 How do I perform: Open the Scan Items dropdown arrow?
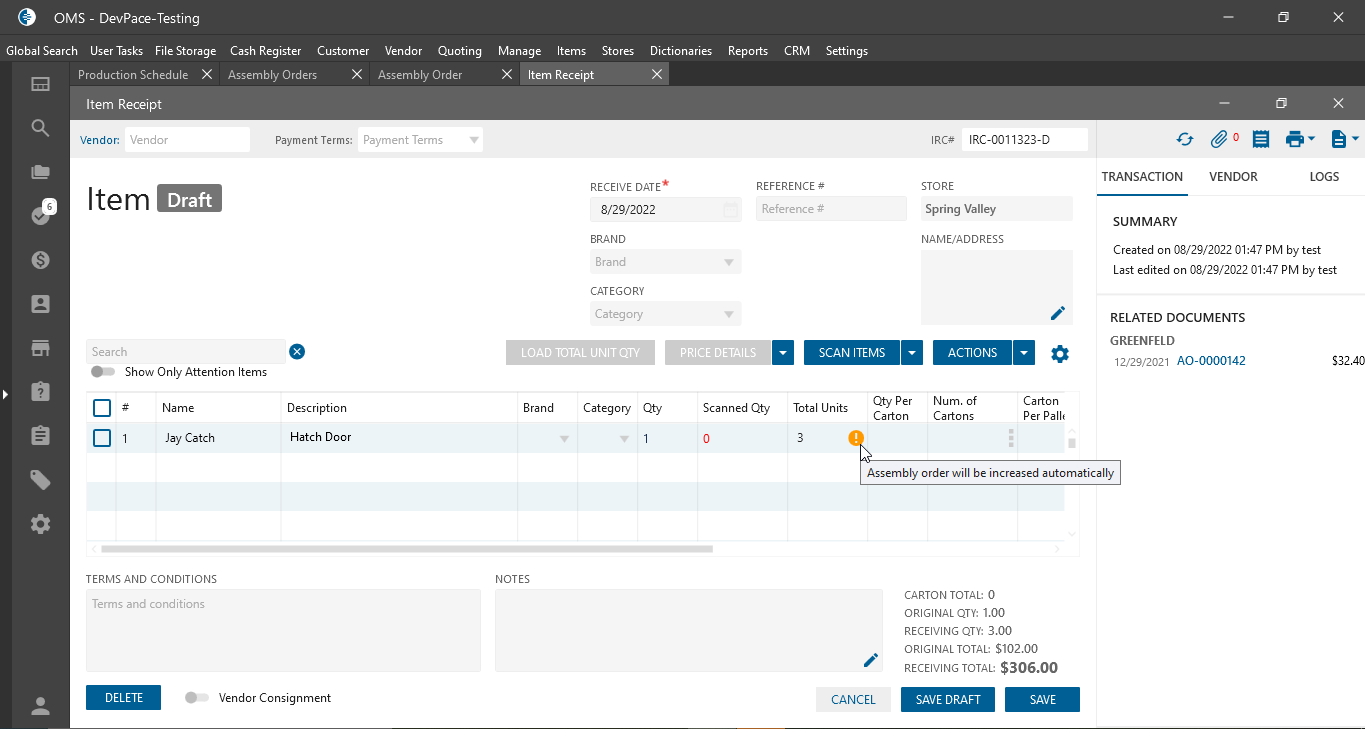point(912,353)
